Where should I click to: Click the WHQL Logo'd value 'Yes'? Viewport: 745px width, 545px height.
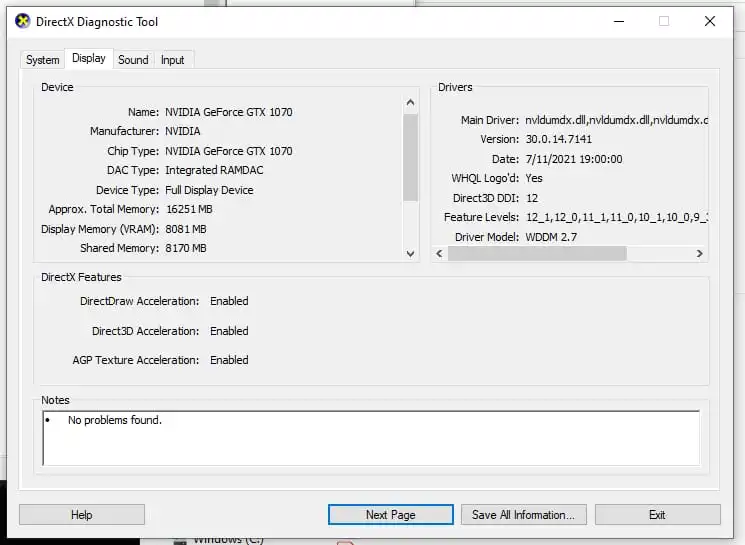(534, 178)
